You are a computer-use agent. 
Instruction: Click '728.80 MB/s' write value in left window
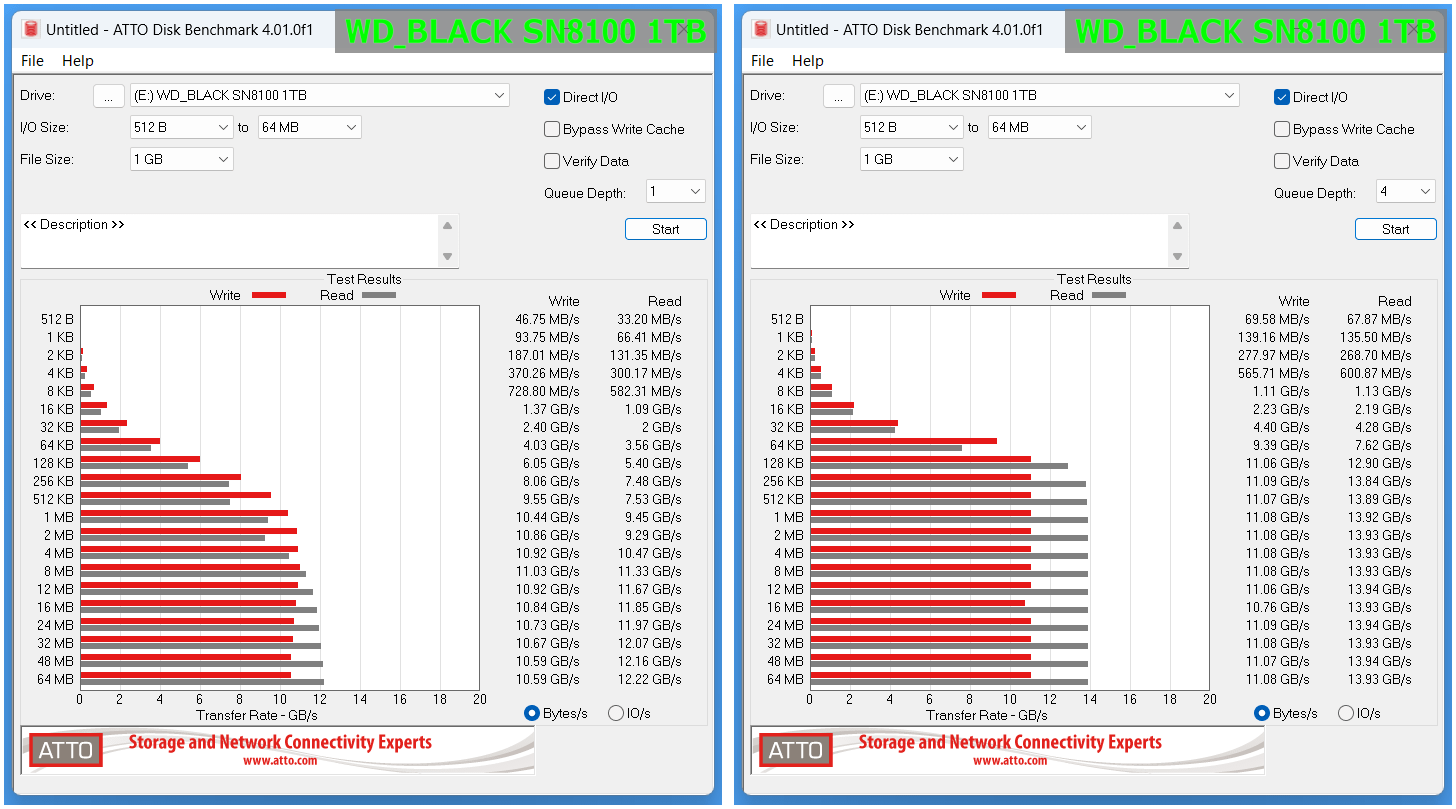pos(543,391)
